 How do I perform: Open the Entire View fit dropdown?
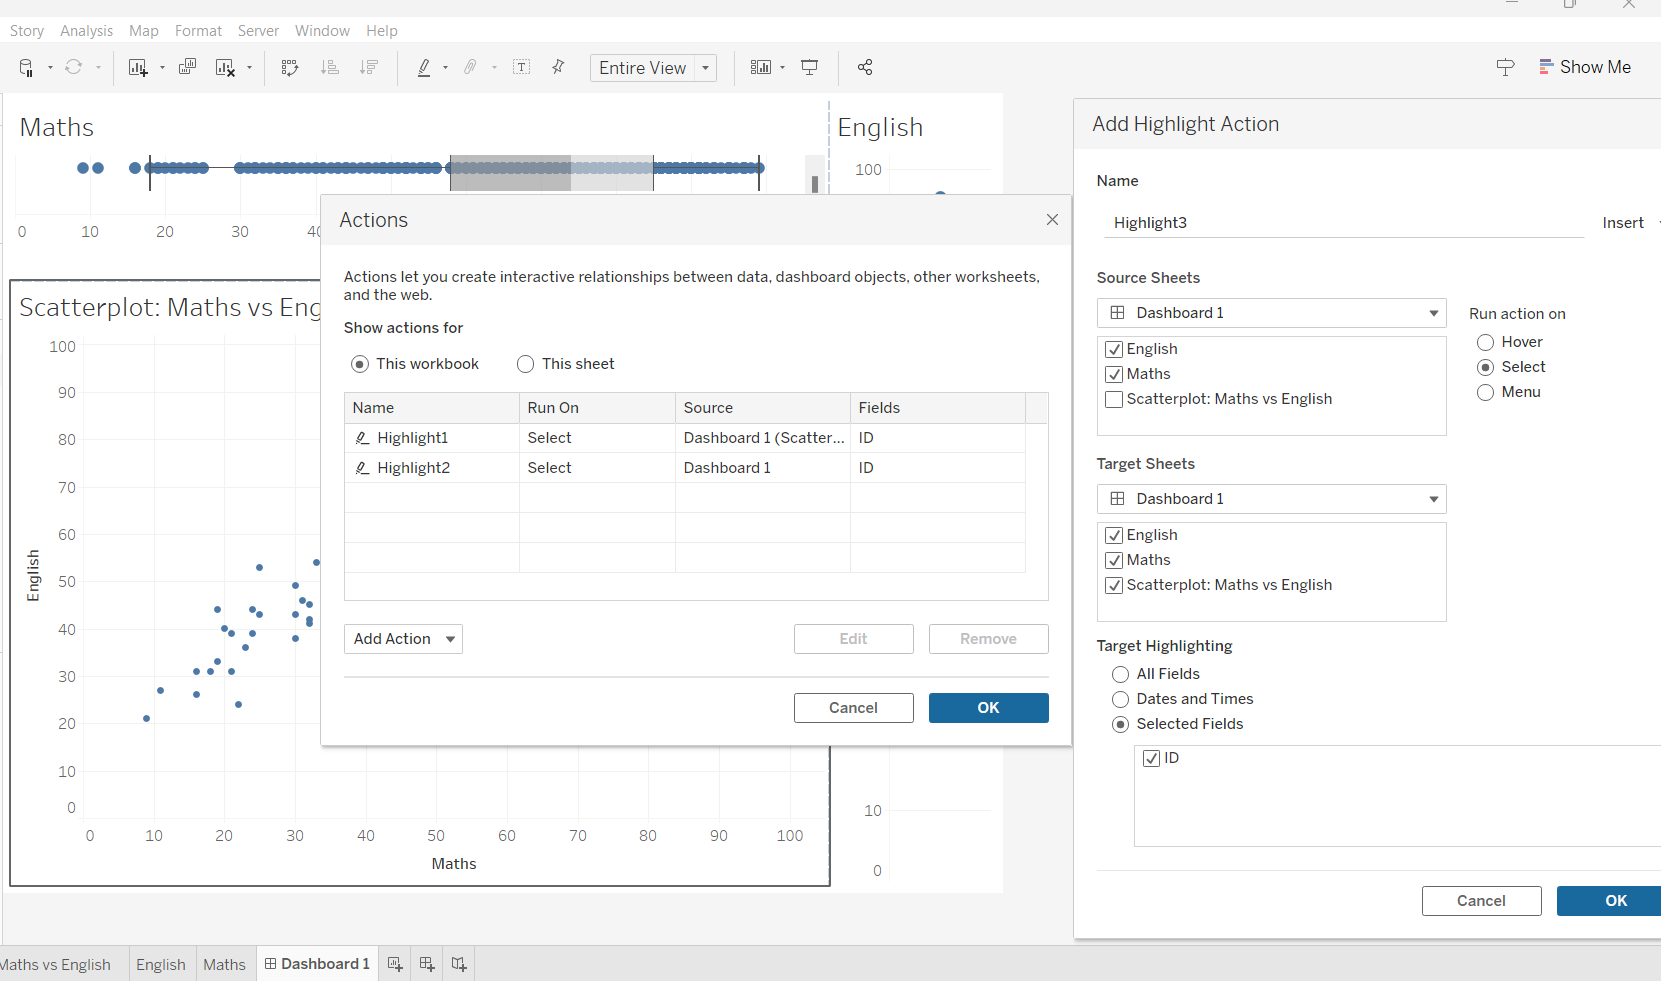point(705,68)
